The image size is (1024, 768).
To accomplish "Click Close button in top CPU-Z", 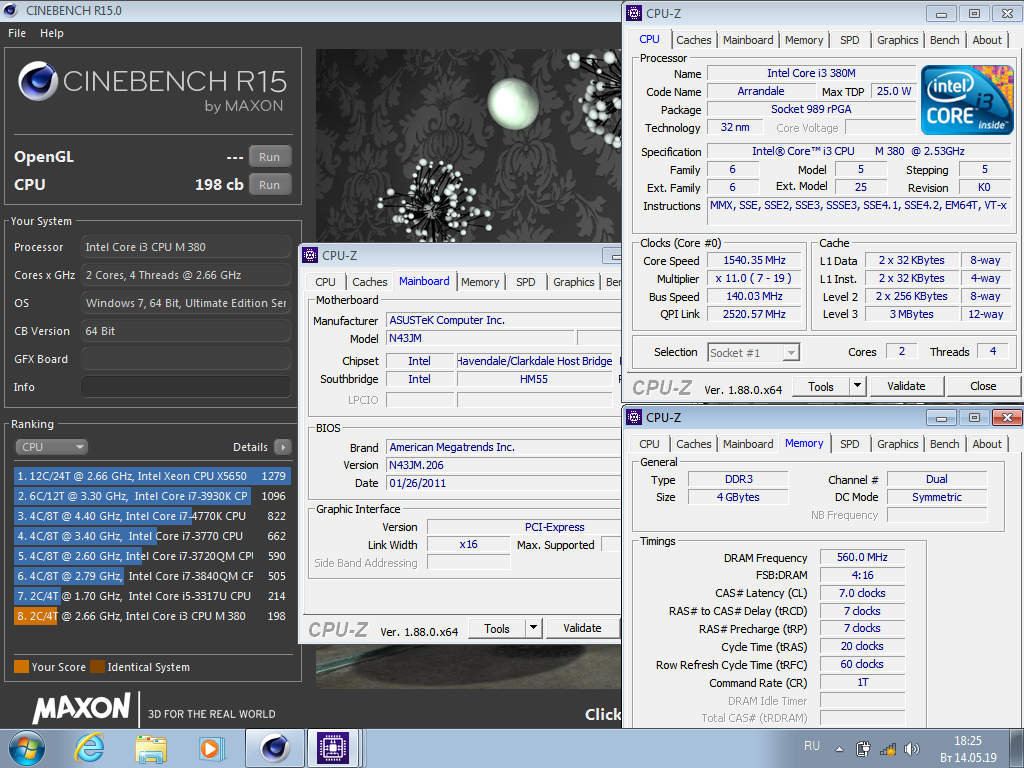I will (x=983, y=387).
